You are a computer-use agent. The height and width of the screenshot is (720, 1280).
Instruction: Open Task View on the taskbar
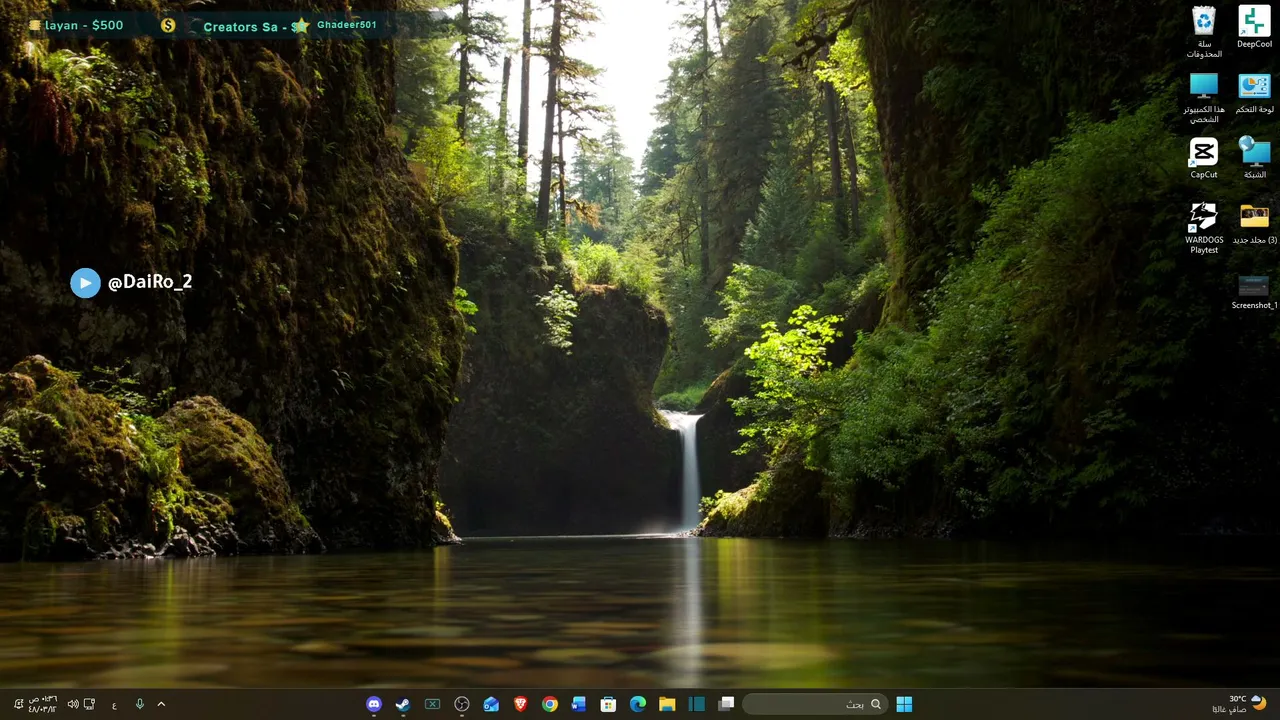pyautogui.click(x=726, y=704)
